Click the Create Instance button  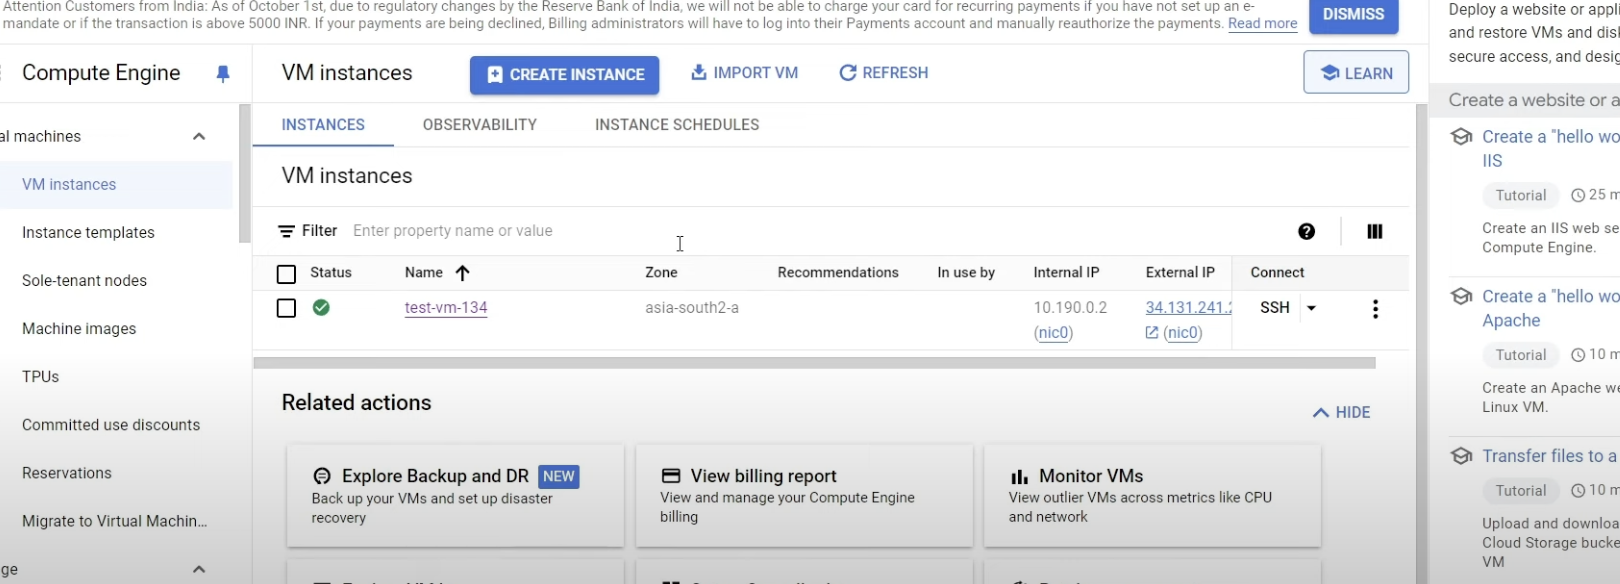(x=564, y=75)
